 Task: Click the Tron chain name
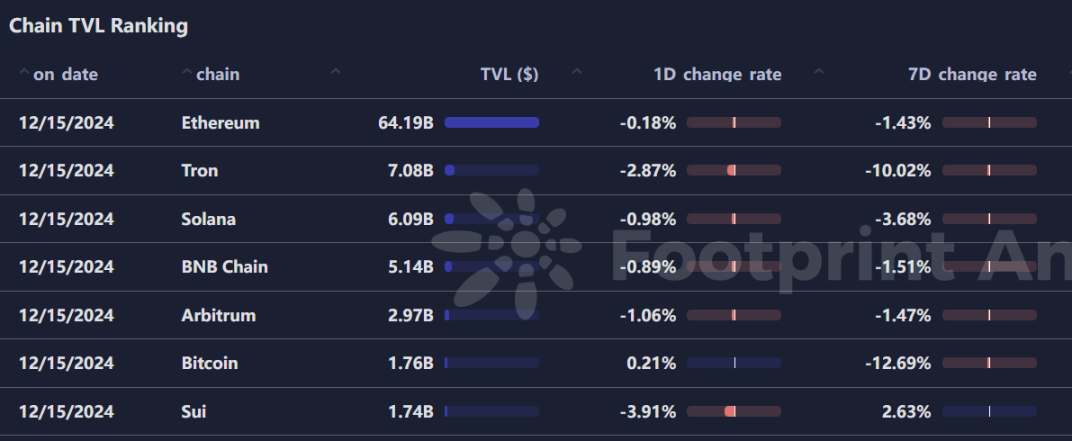pos(200,170)
